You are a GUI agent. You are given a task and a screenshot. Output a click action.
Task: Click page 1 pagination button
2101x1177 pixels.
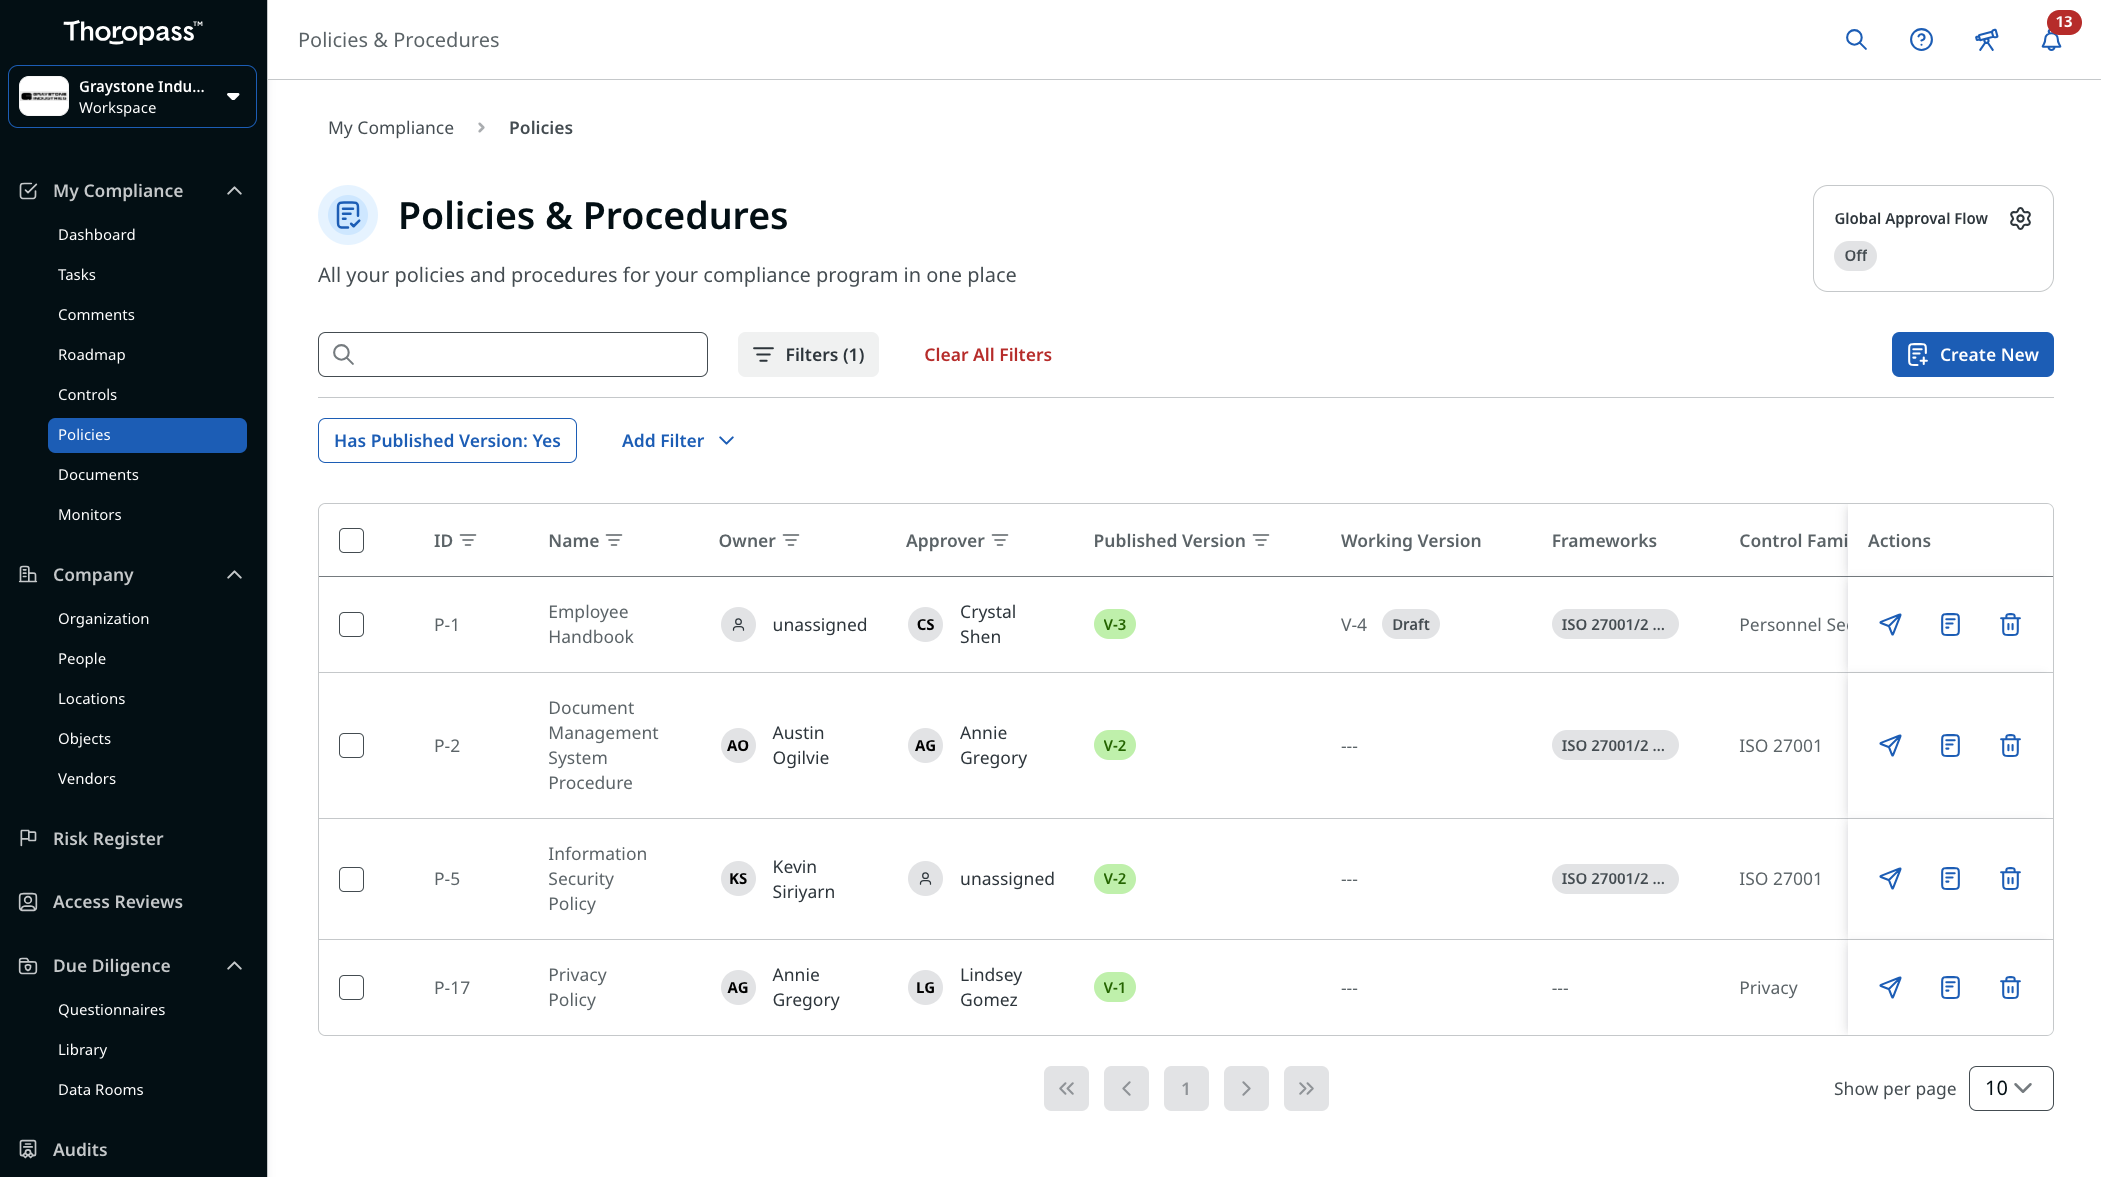(x=1186, y=1088)
